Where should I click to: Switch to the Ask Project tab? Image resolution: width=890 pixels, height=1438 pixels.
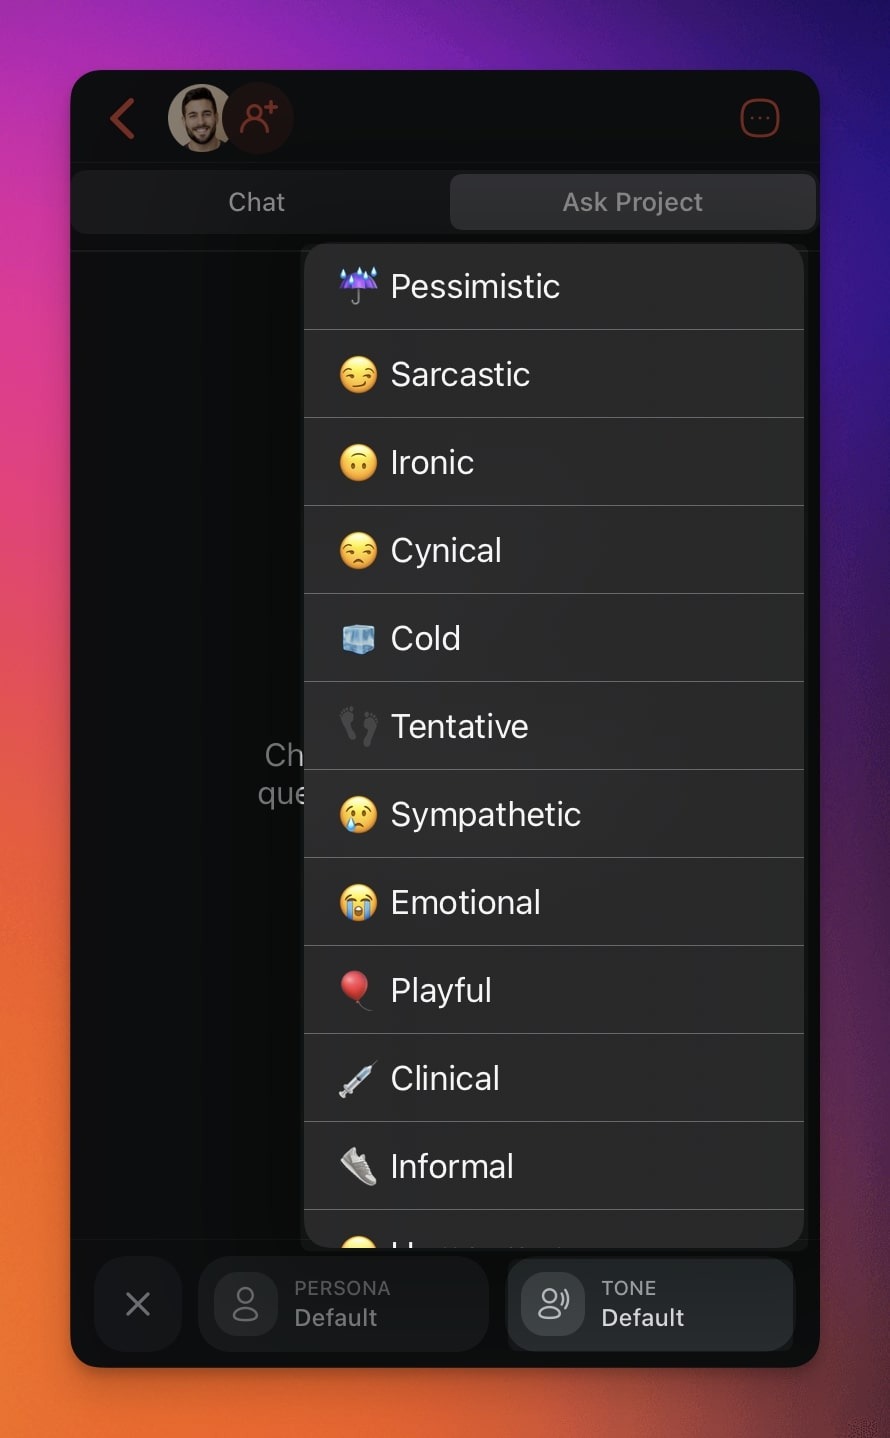click(632, 202)
